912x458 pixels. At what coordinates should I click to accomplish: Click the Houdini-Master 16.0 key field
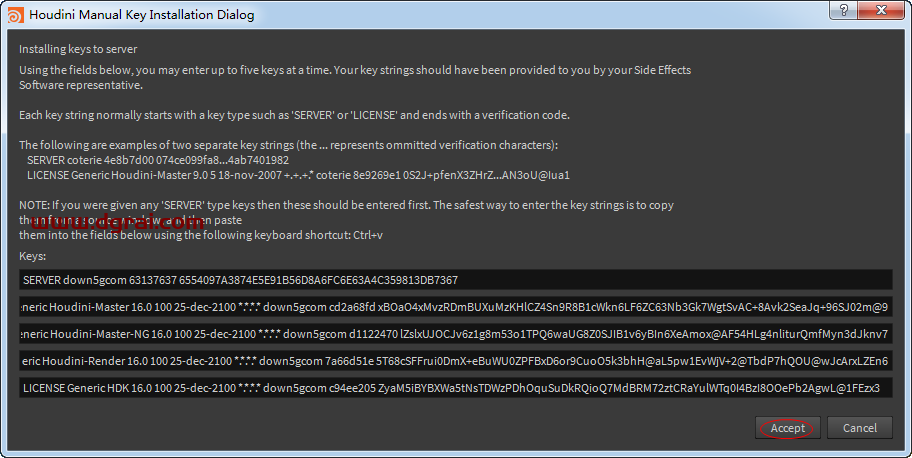[455, 307]
